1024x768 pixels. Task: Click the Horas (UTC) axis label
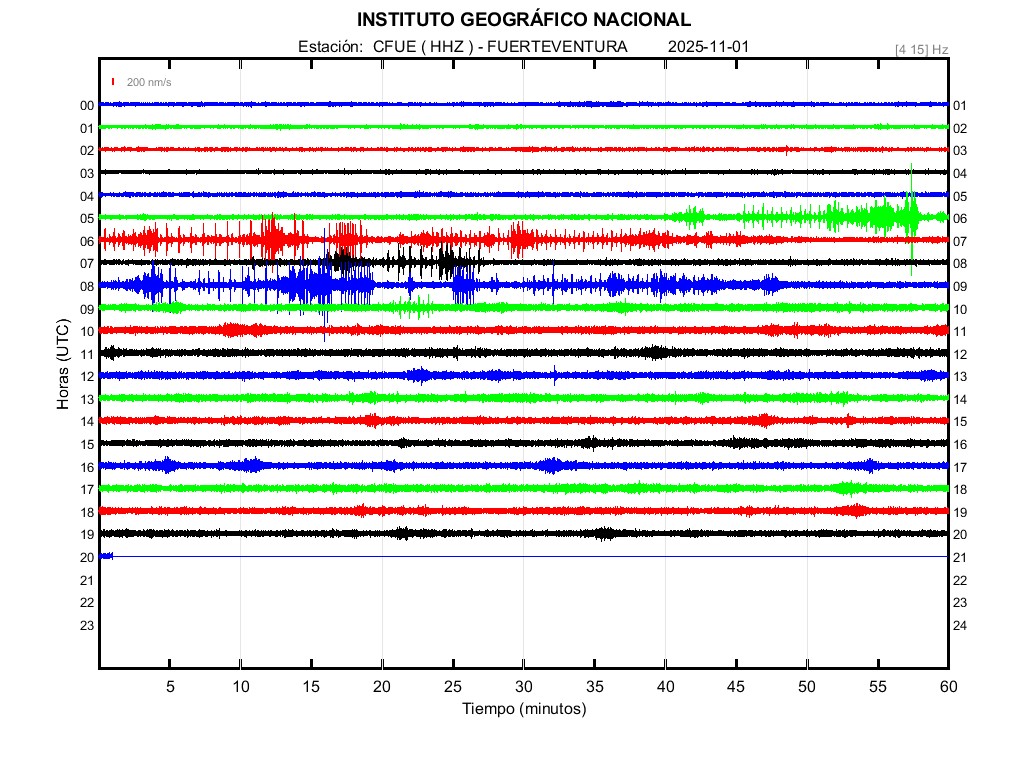click(63, 365)
